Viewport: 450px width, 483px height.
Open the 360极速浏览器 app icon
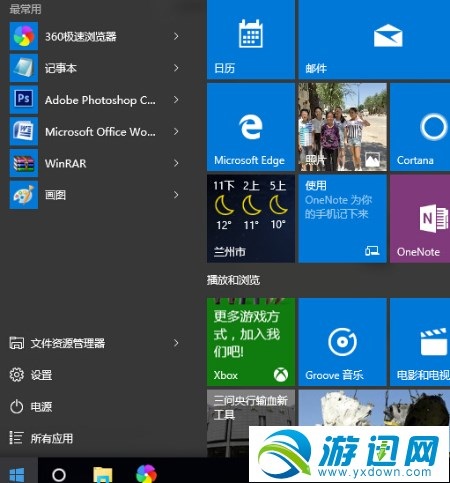click(24, 36)
